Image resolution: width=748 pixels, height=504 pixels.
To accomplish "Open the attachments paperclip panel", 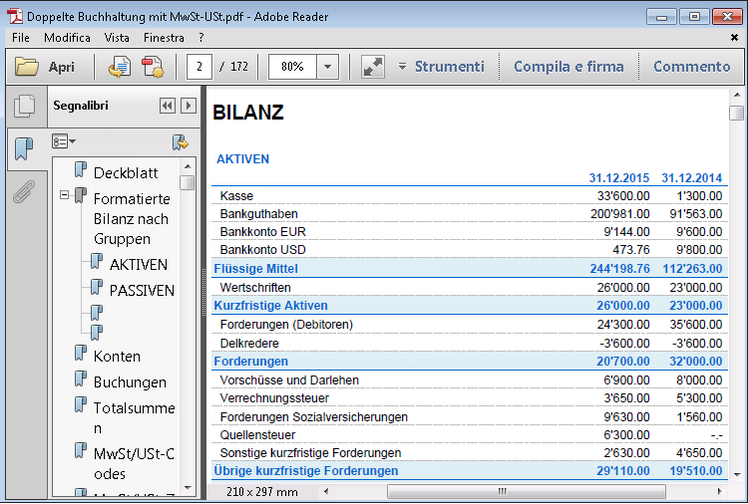I will point(24,192).
